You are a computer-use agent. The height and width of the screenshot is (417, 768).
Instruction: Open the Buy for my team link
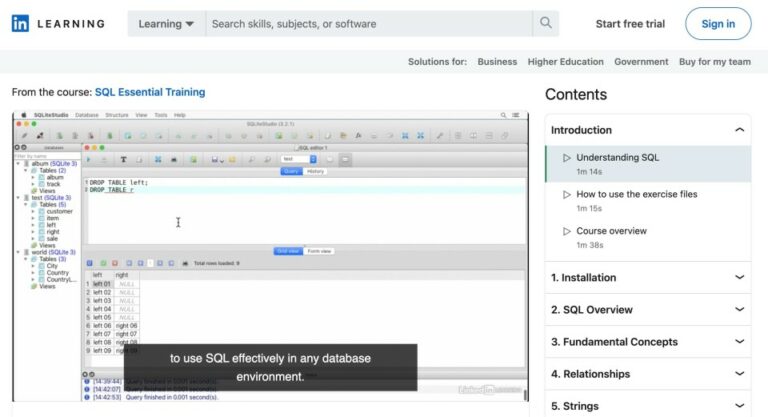715,62
